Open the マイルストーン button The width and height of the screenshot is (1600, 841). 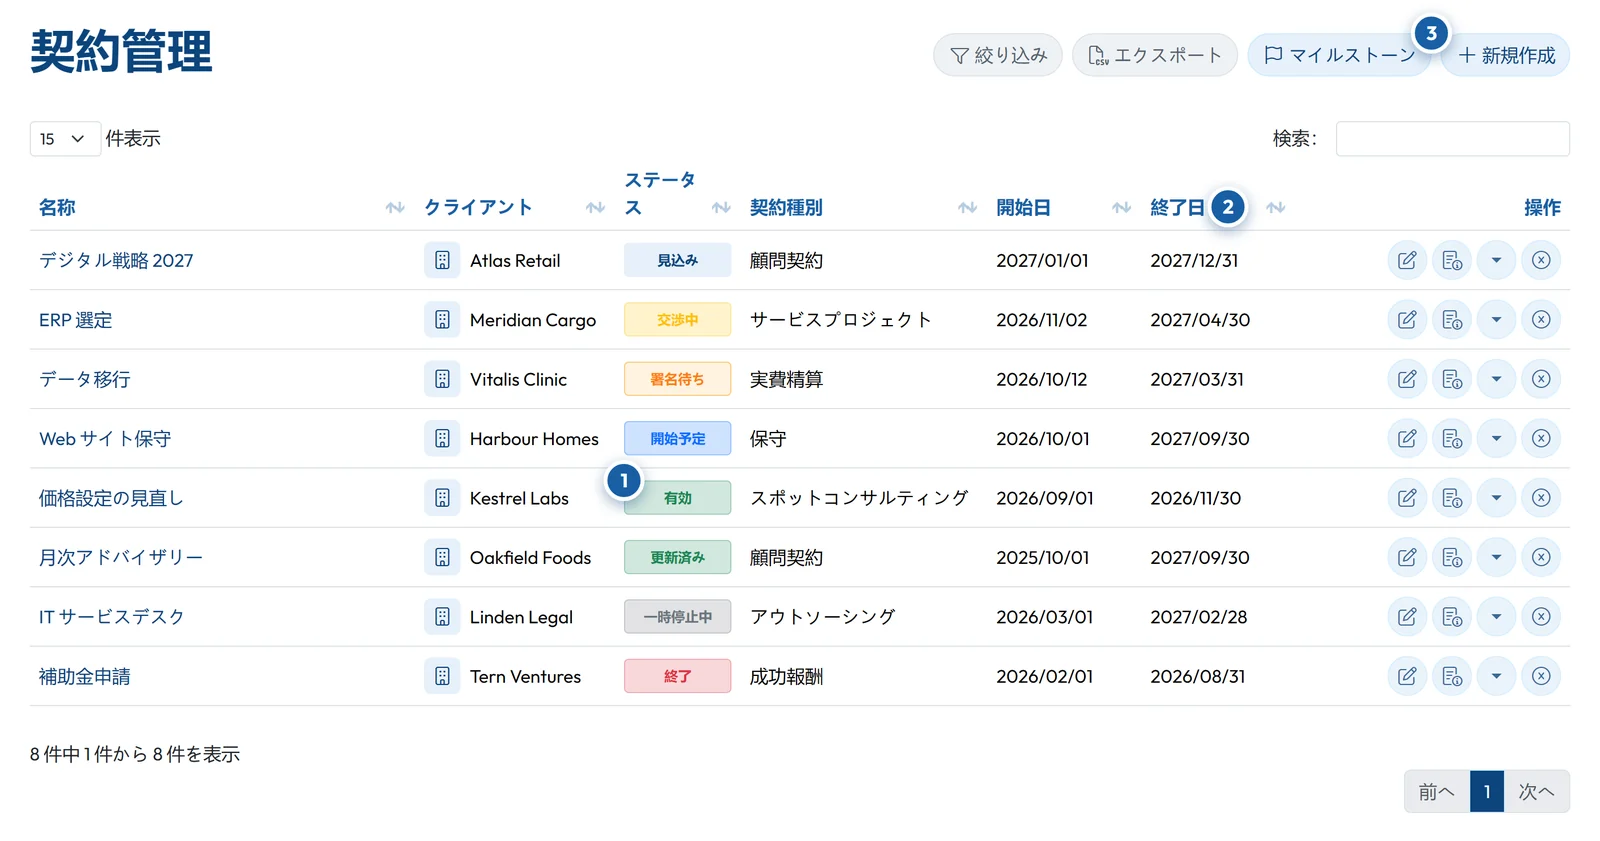(1340, 55)
